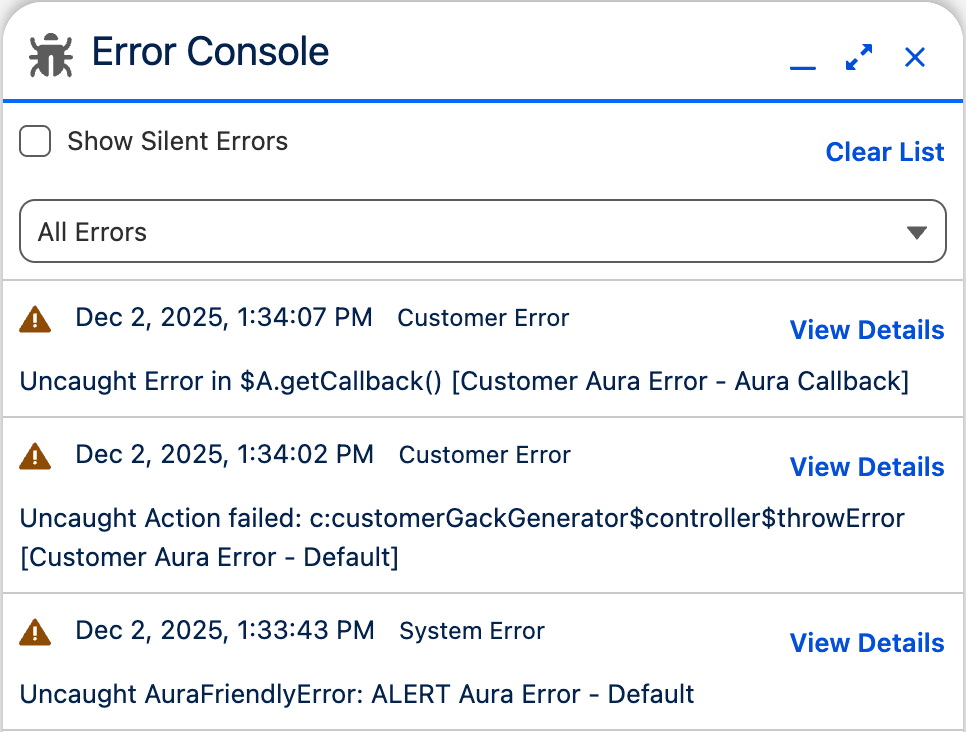
Task: Enable the Show Silent Errors checkbox
Action: pos(34,141)
